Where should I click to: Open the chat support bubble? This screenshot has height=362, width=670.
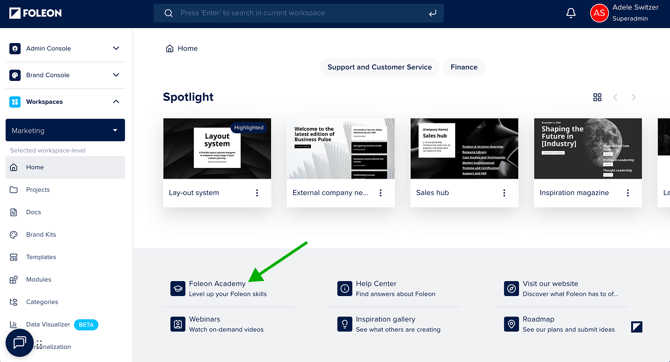(x=20, y=342)
